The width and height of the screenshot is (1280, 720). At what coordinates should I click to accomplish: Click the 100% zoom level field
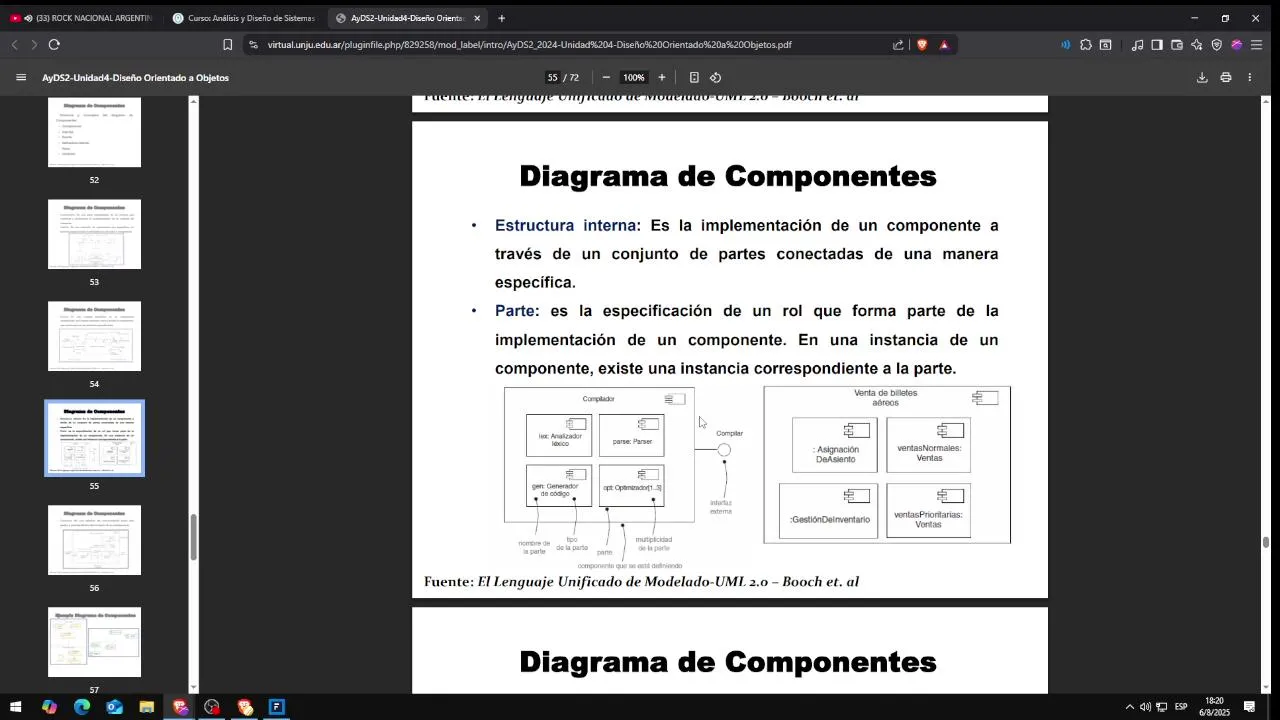[634, 77]
